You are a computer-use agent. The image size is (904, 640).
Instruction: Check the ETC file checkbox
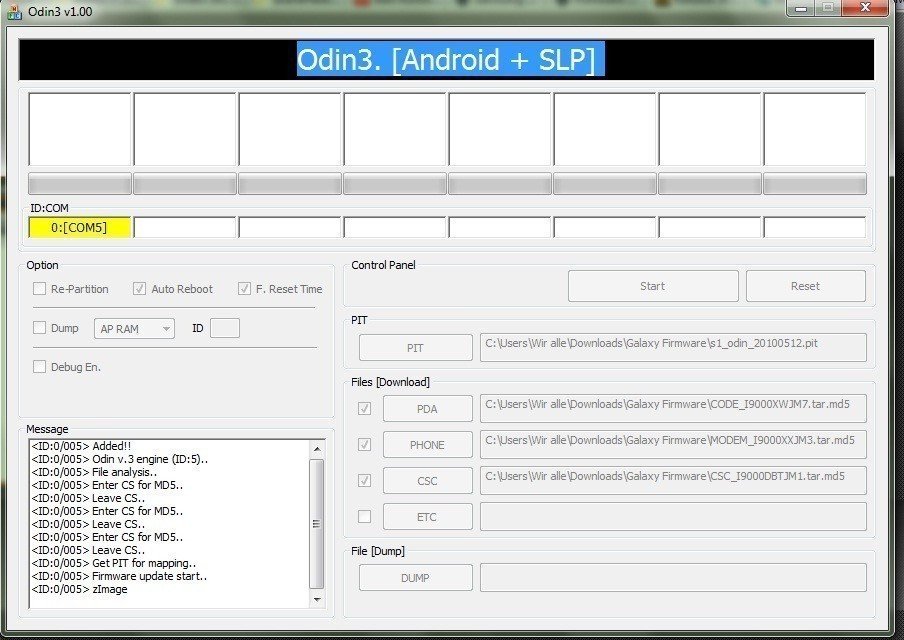point(364,517)
